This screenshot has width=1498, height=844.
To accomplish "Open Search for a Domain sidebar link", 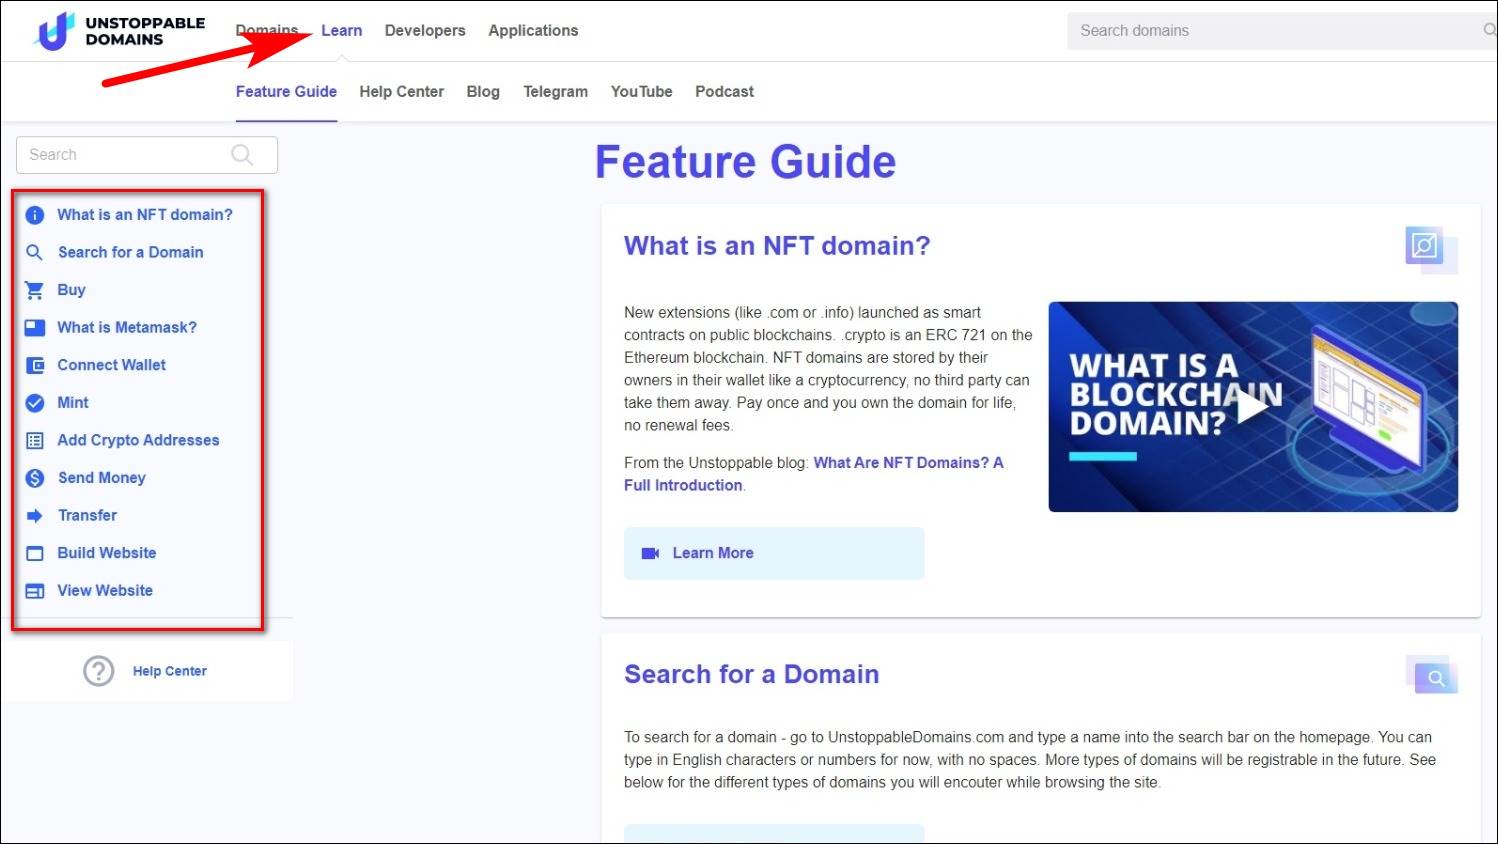I will point(131,253).
